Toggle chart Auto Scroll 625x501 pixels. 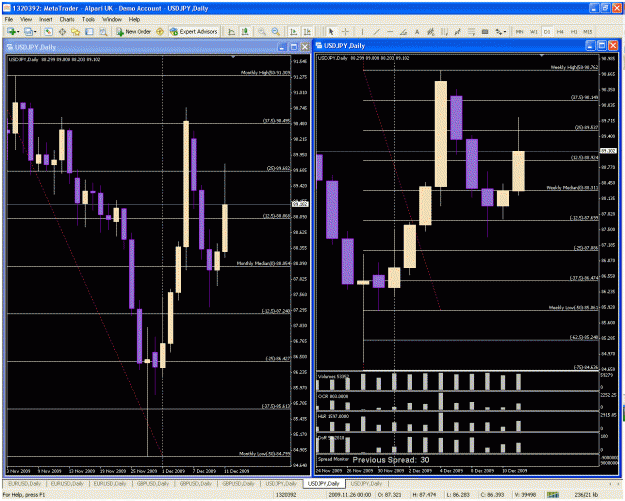tap(293, 31)
